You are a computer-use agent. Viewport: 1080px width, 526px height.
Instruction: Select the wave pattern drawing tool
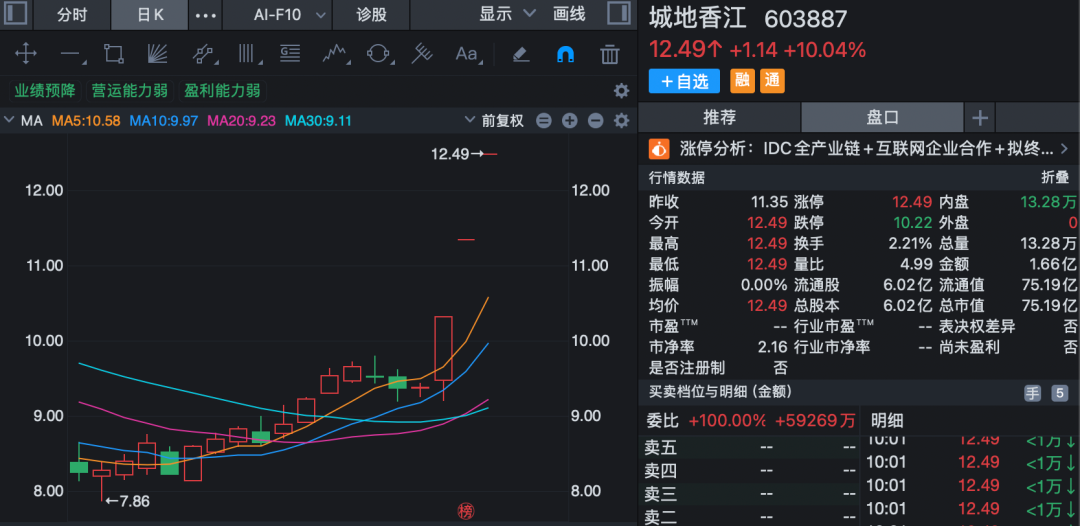334,54
